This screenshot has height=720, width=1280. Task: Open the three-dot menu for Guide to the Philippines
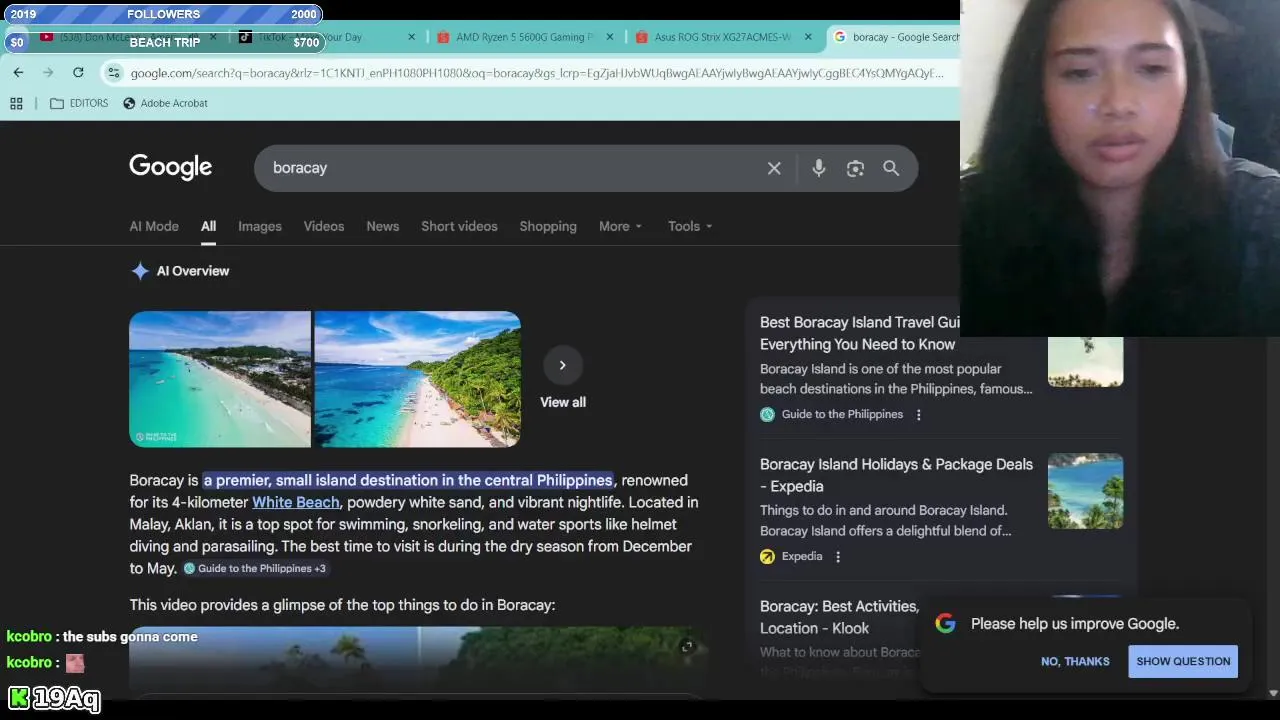[919, 414]
